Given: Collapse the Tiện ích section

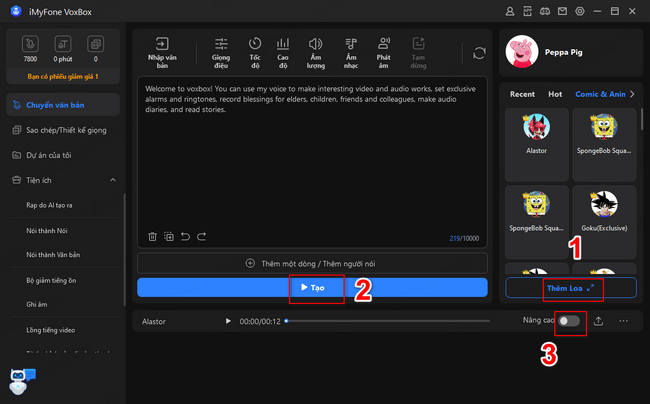Looking at the screenshot, I should click(113, 180).
